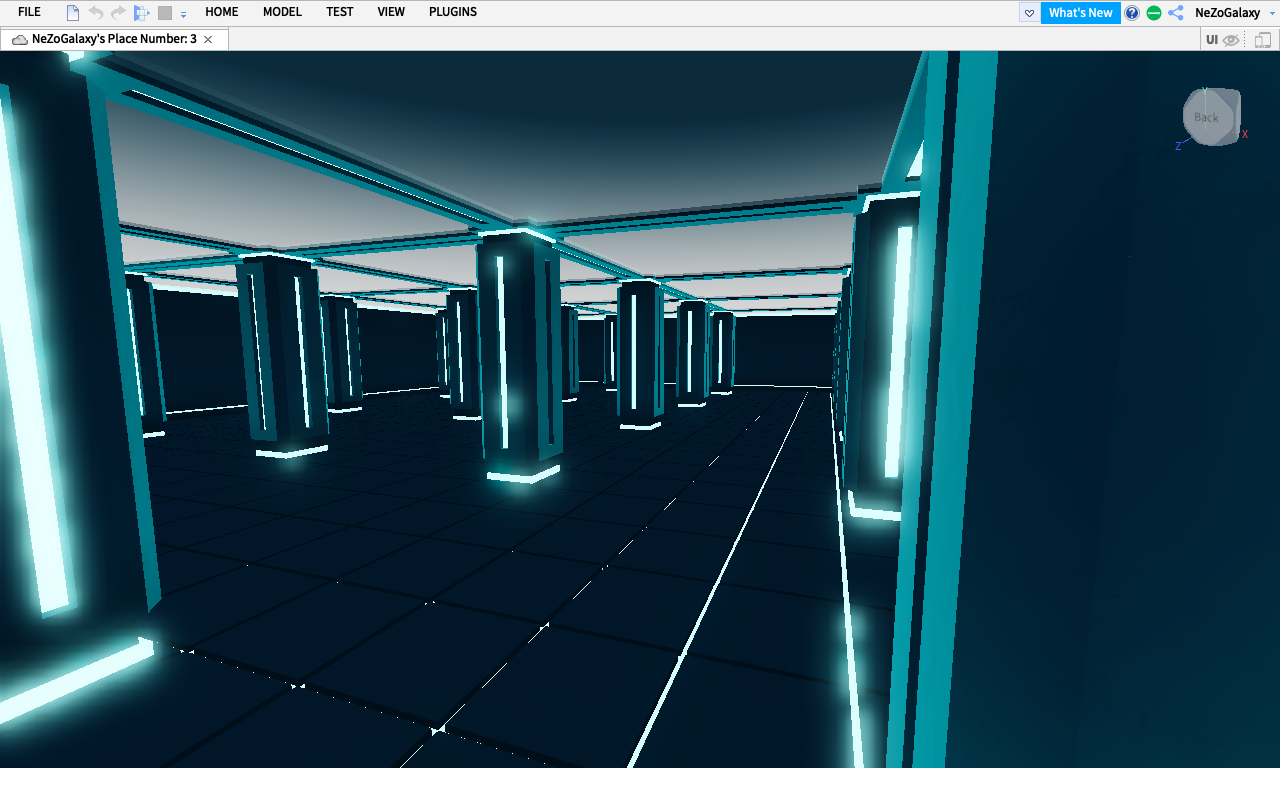This screenshot has height=800, width=1280.
Task: Open the FILE menu
Action: coord(28,12)
